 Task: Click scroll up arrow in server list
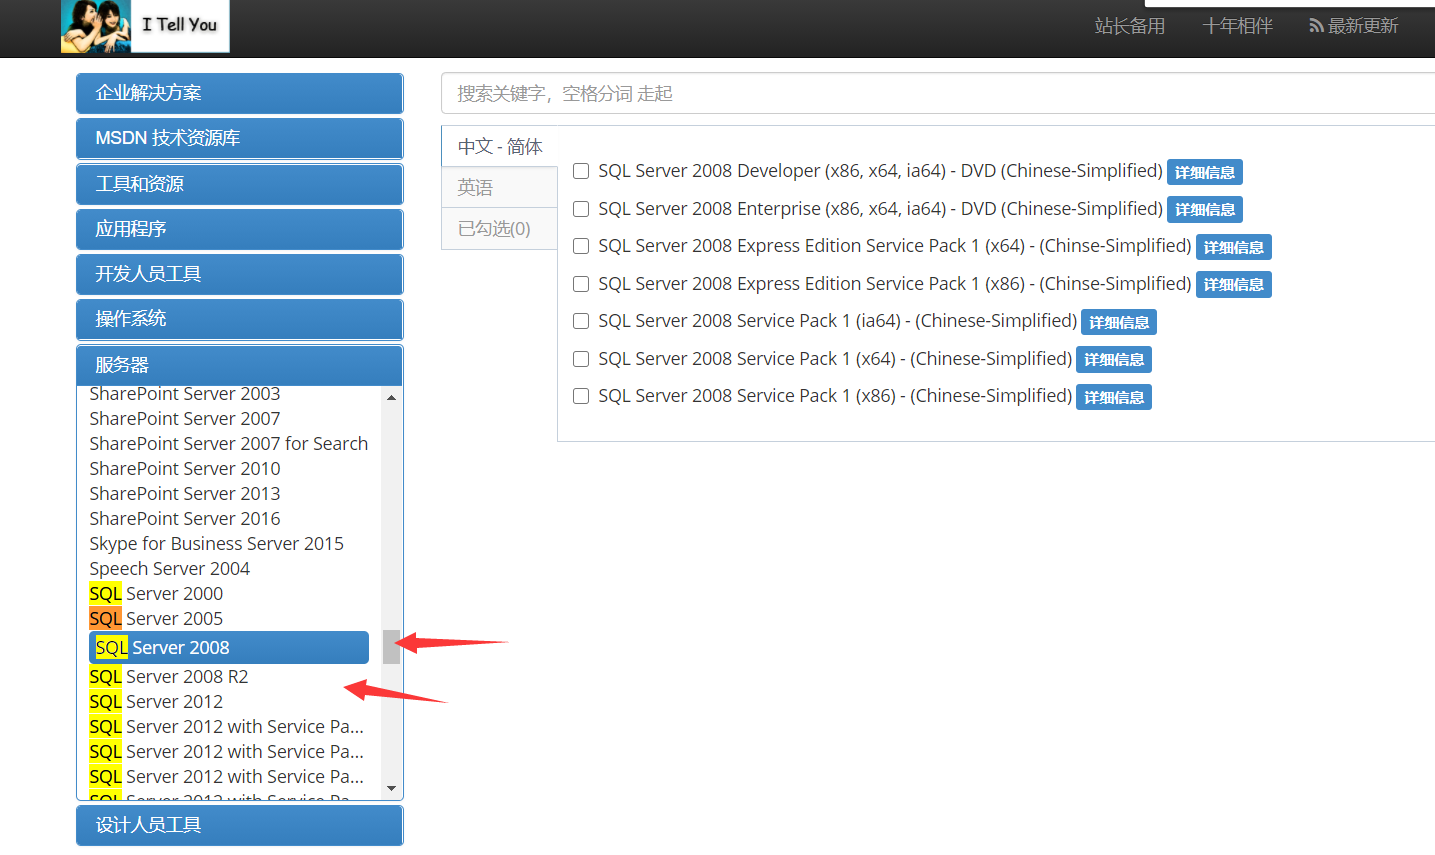click(391, 398)
